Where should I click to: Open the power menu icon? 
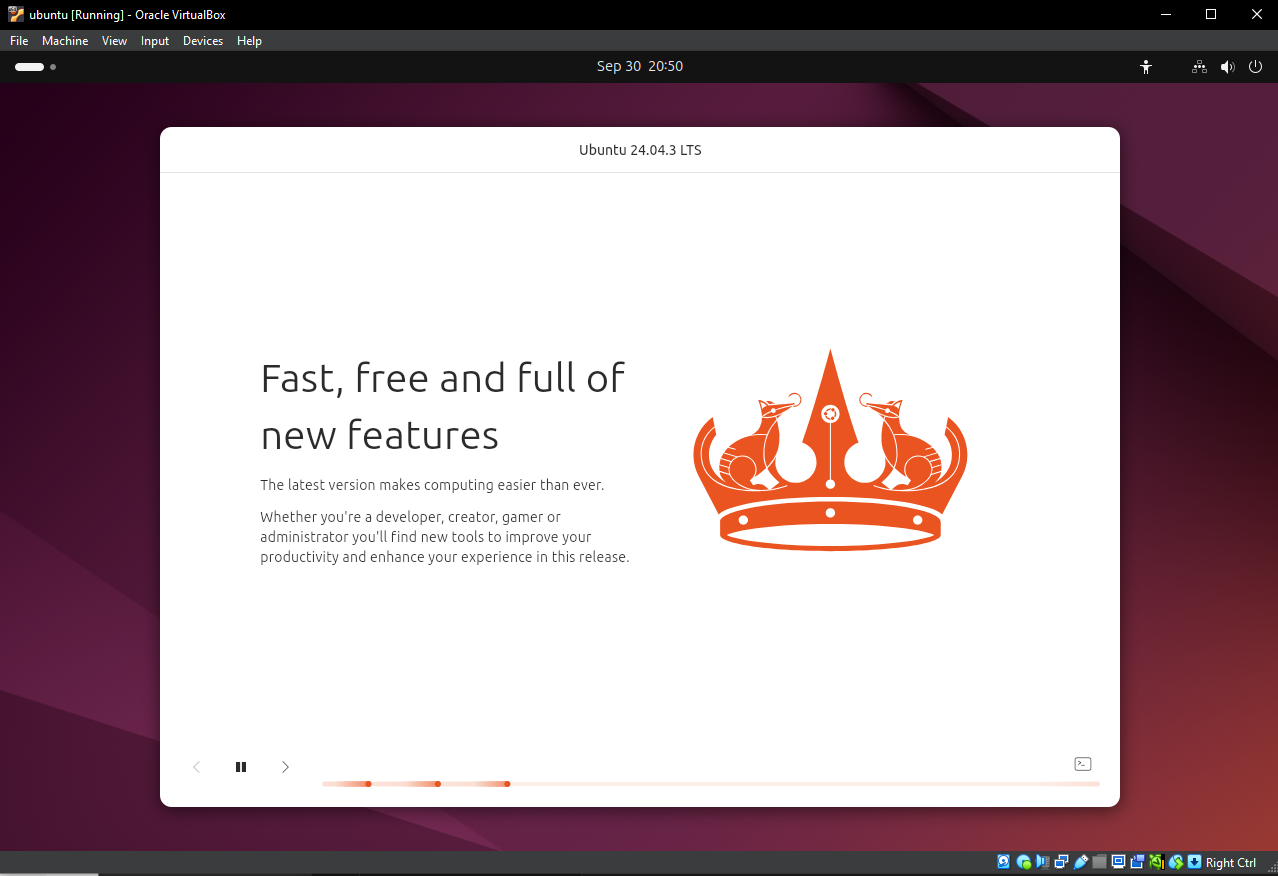1256,67
